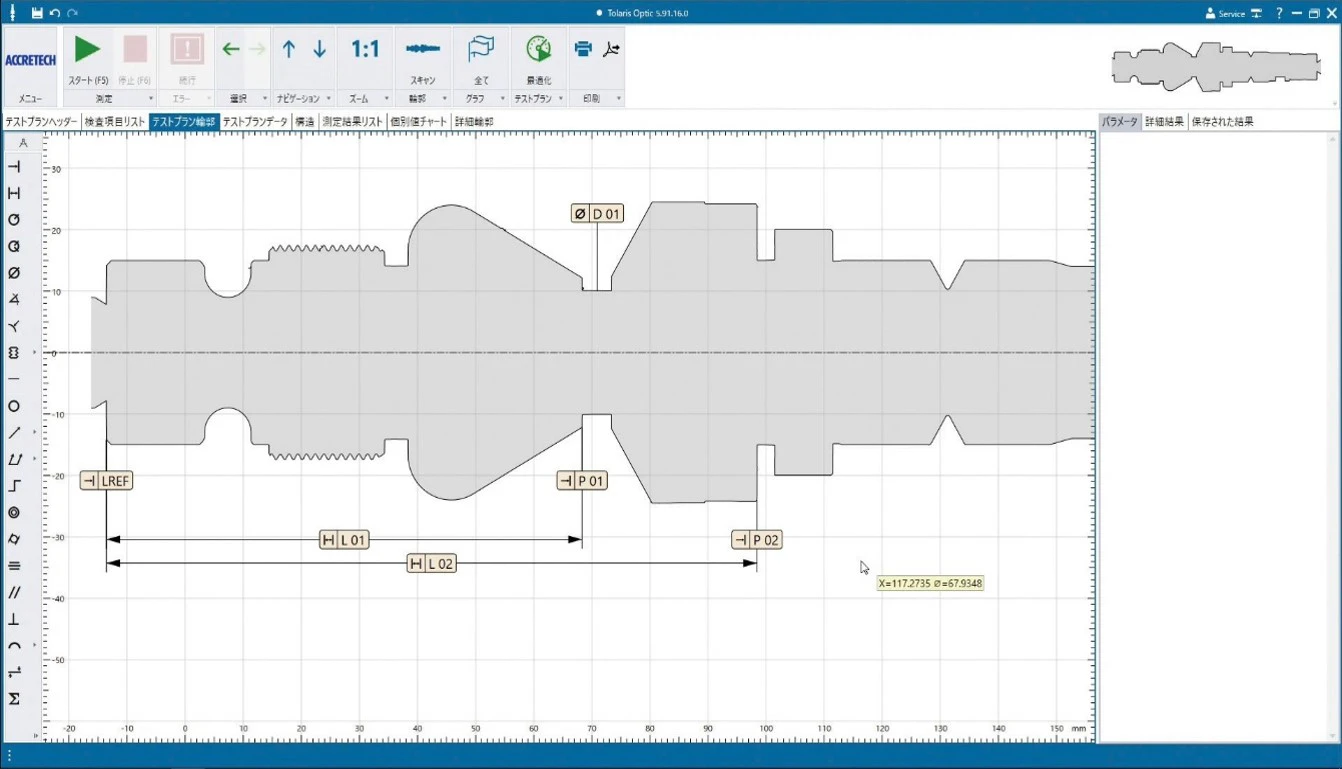Switch to 個別値チャート tab
This screenshot has width=1342, height=769.
click(419, 121)
